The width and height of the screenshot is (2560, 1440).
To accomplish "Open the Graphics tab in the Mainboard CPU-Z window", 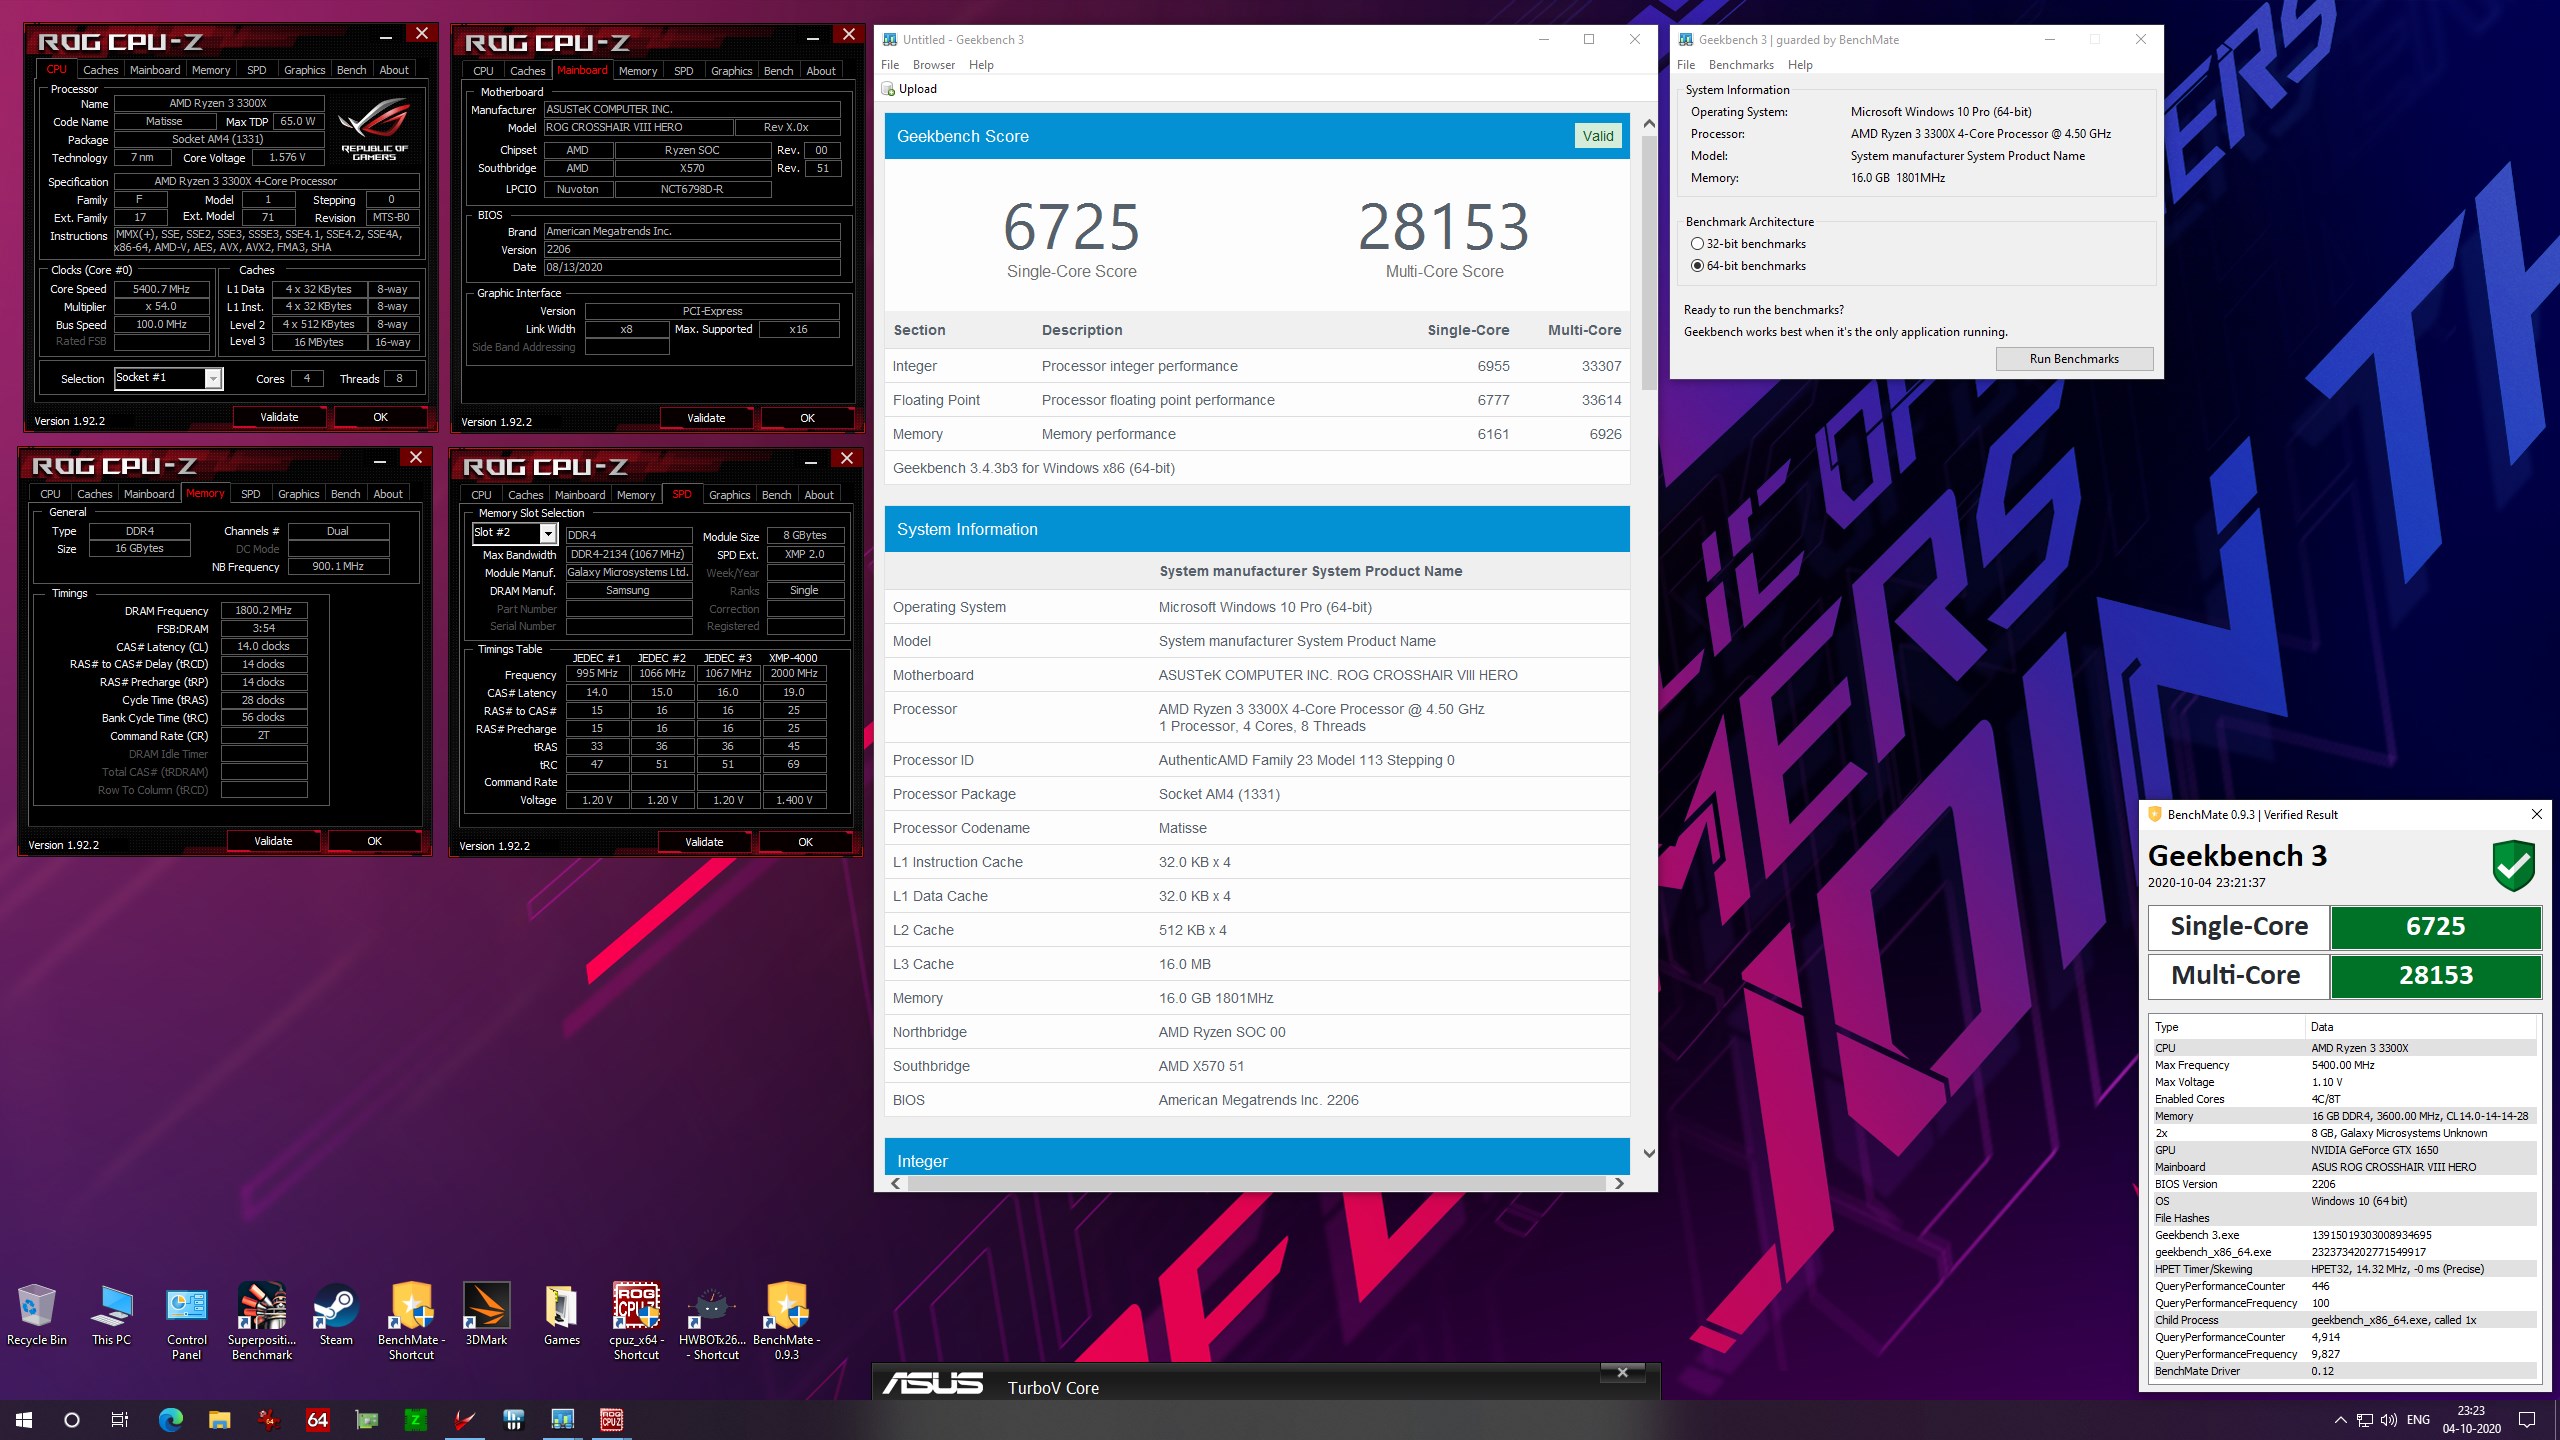I will [x=731, y=71].
